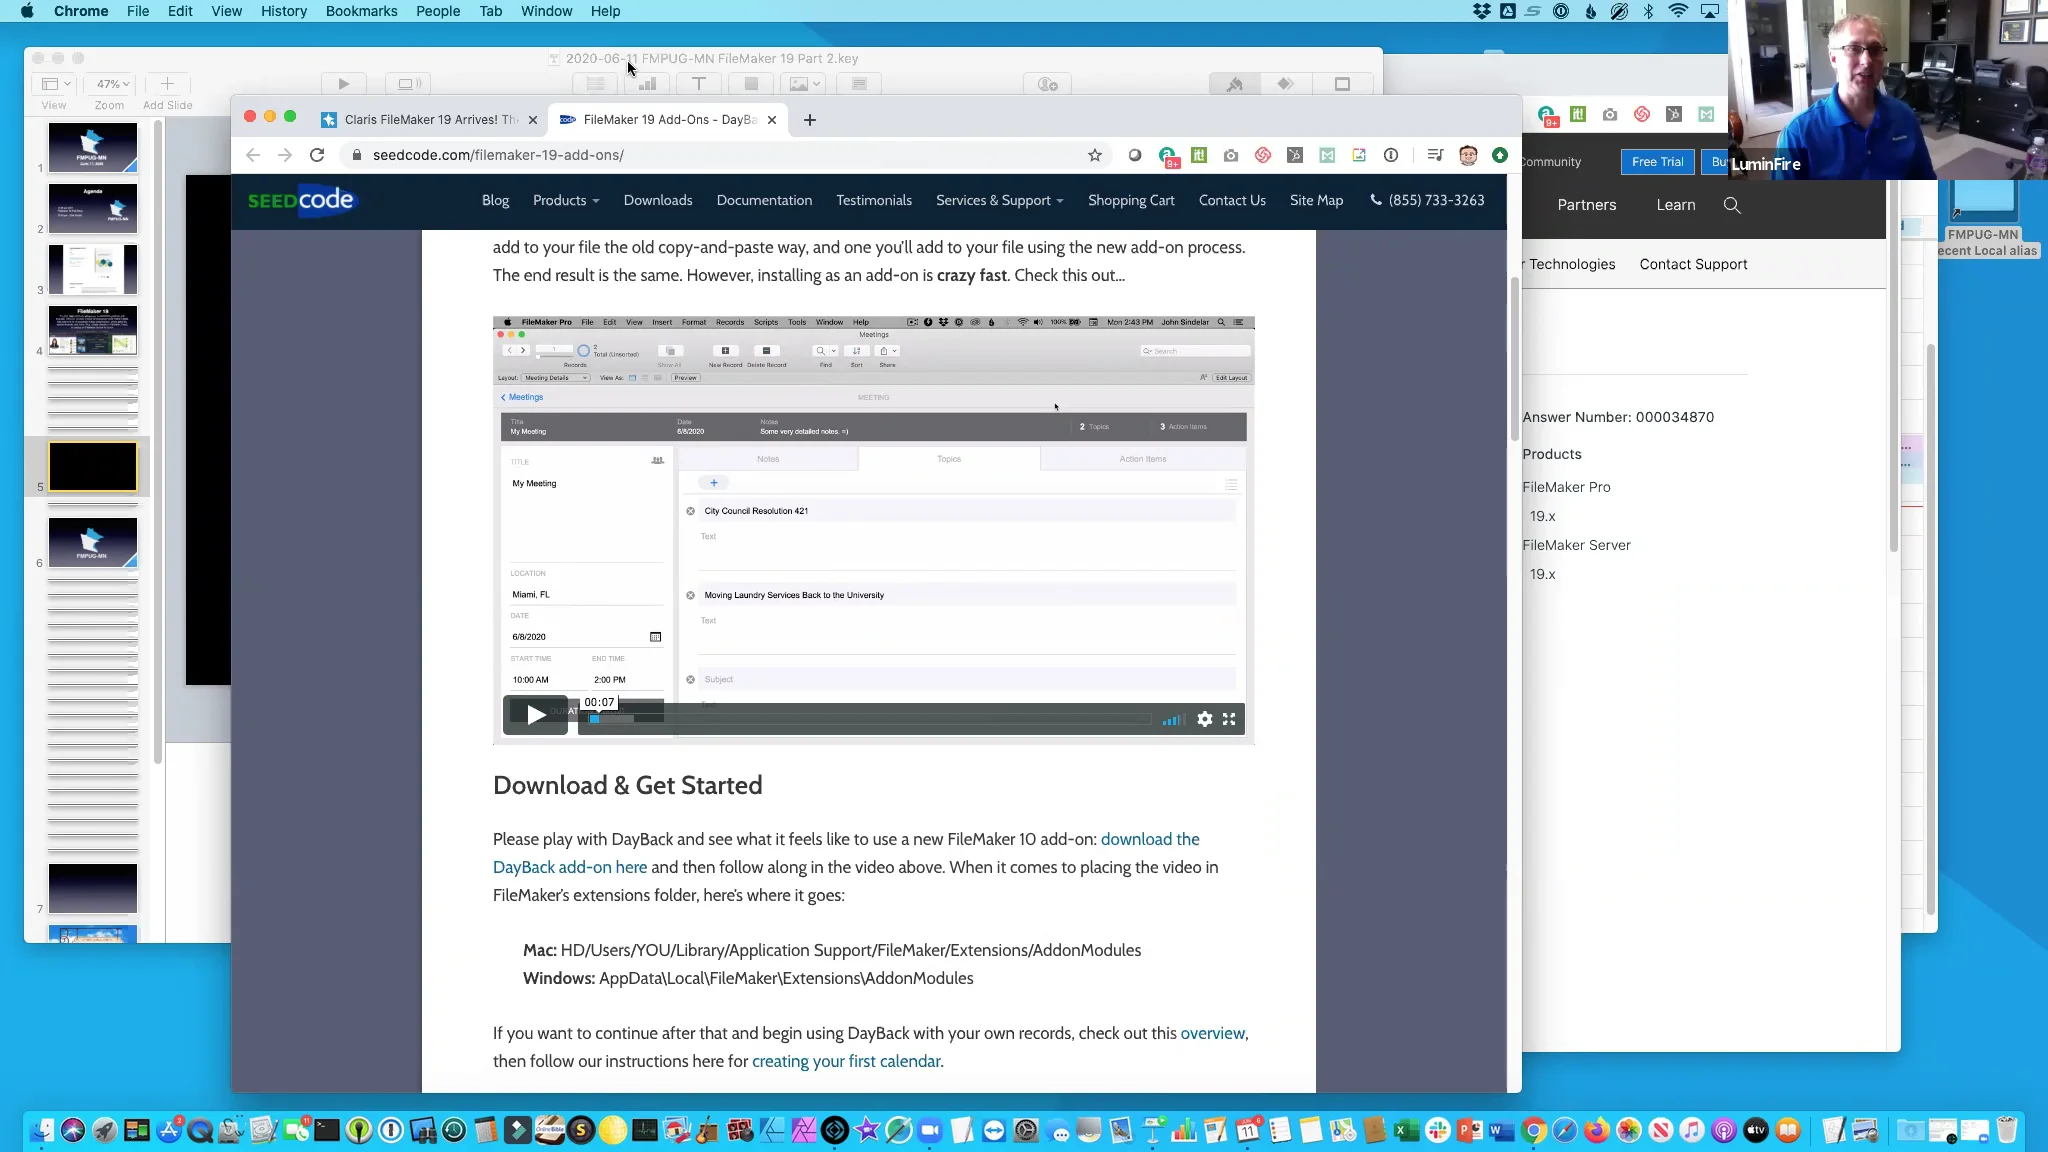Click the SeedCode logo
2048x1152 pixels.
tap(301, 200)
